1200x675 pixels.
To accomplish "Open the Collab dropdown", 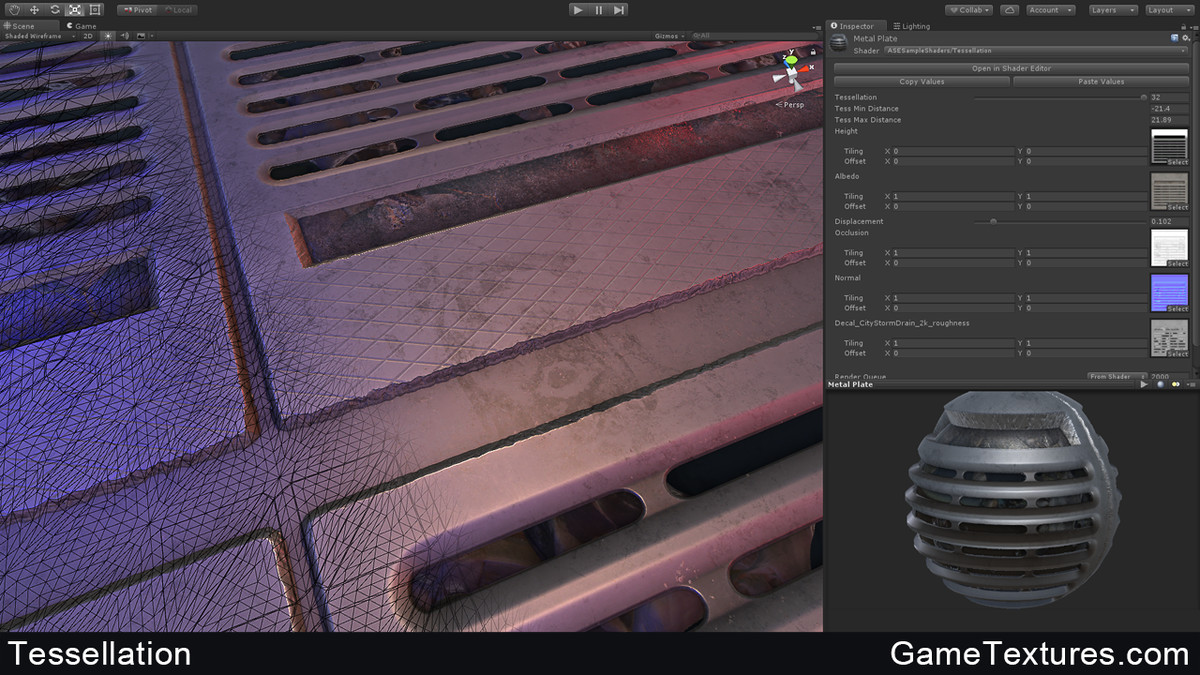I will (x=968, y=10).
